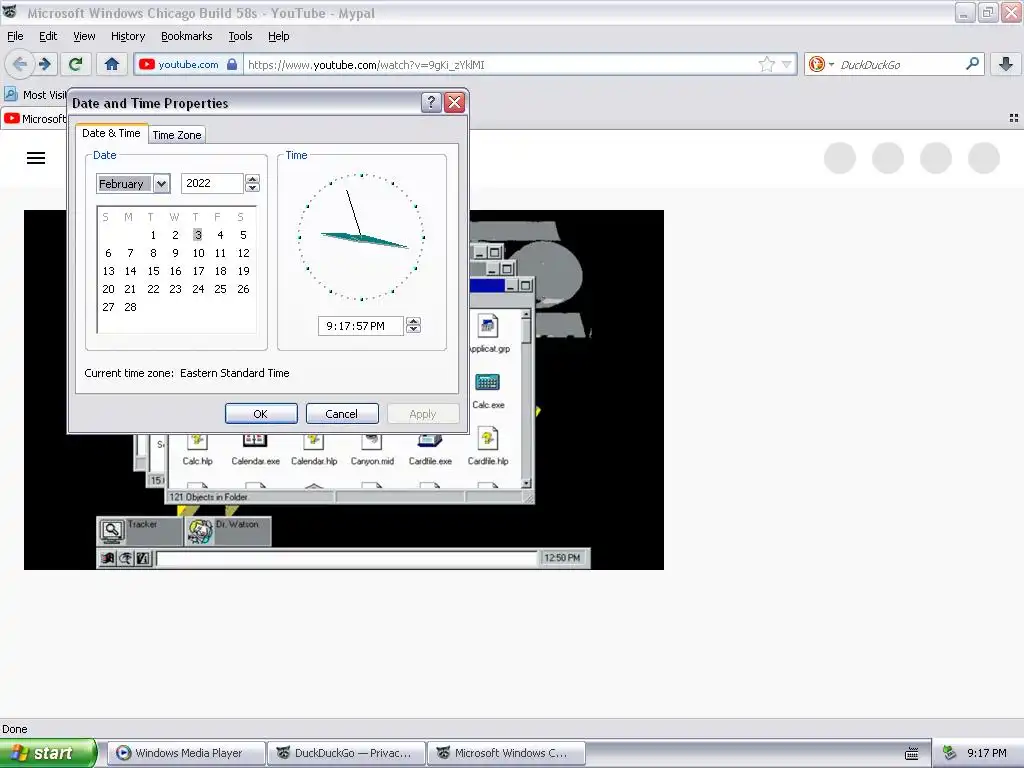Reload the page with the refresh icon
1024x768 pixels.
[x=75, y=64]
